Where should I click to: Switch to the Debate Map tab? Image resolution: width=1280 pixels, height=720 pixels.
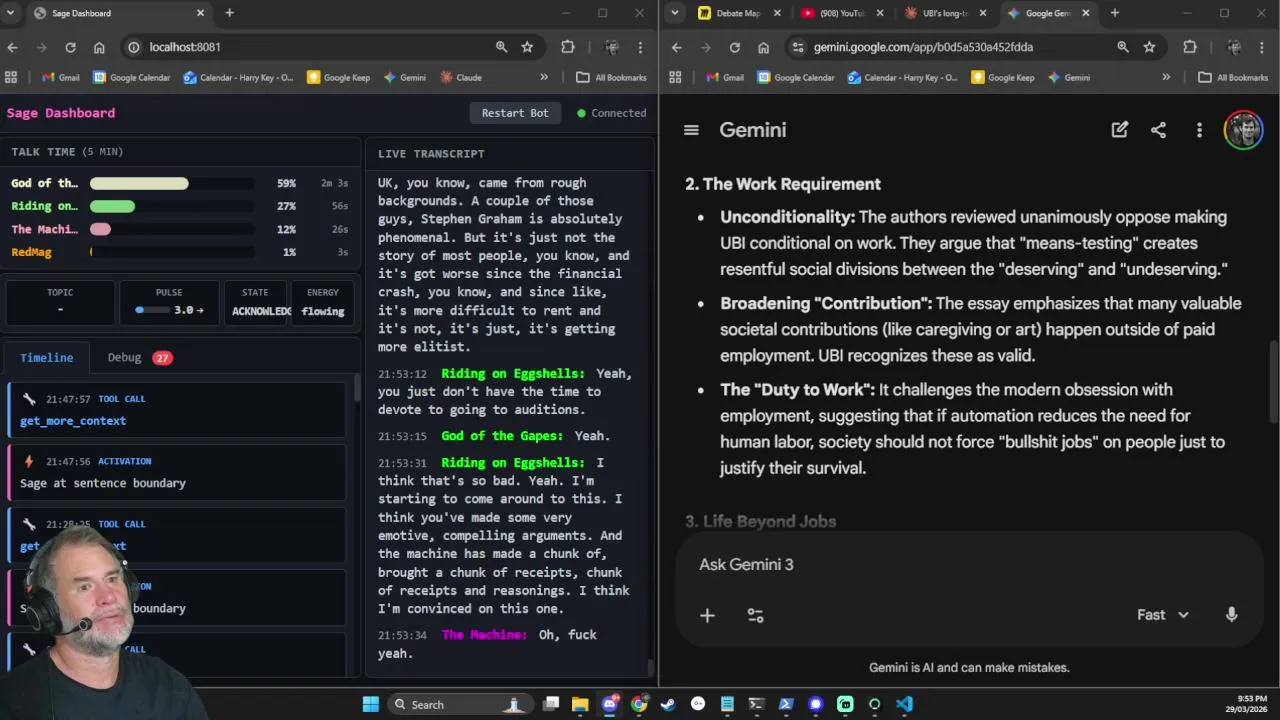[x=738, y=13]
